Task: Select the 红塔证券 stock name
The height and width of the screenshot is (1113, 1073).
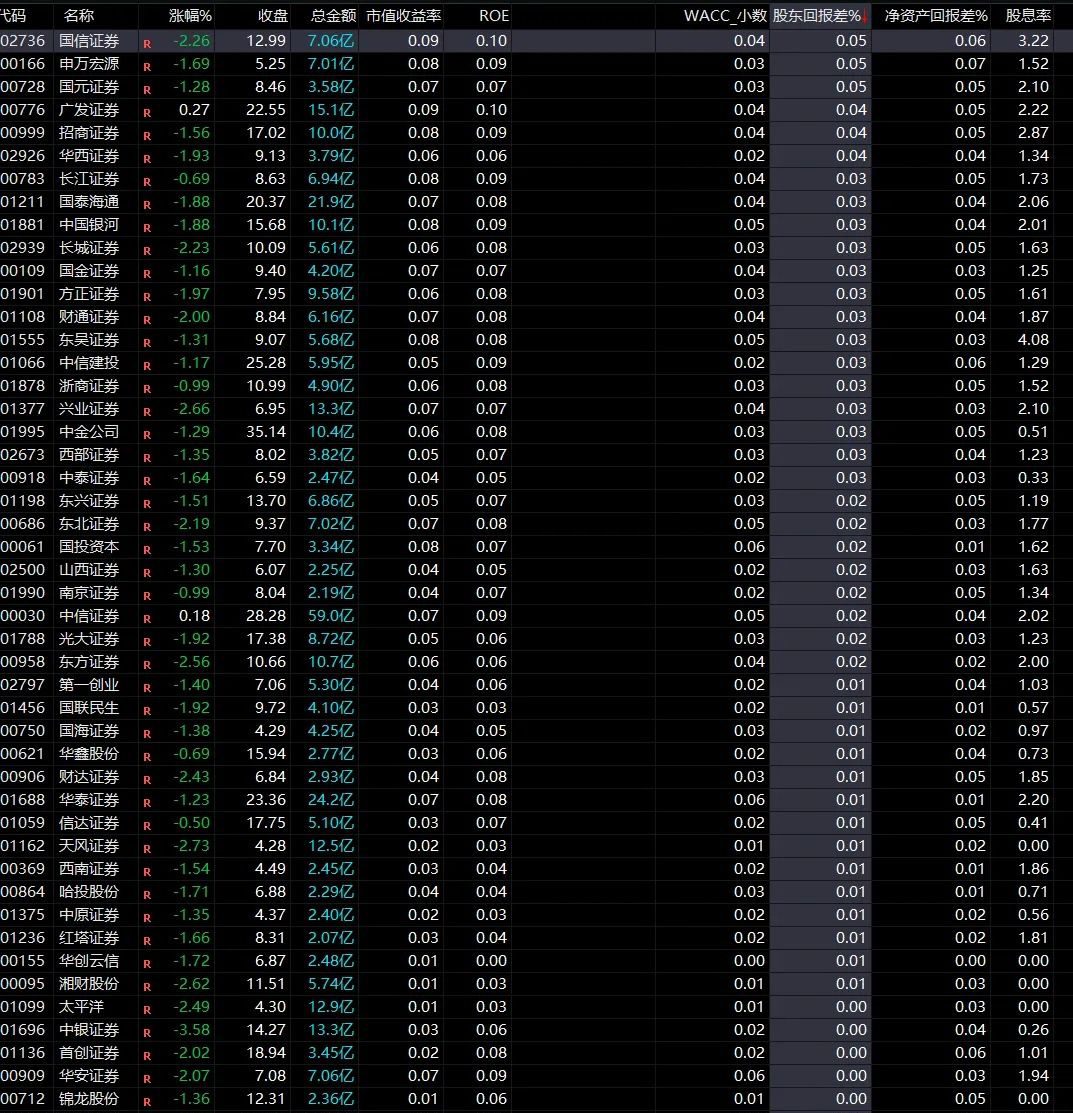Action: pyautogui.click(x=89, y=938)
